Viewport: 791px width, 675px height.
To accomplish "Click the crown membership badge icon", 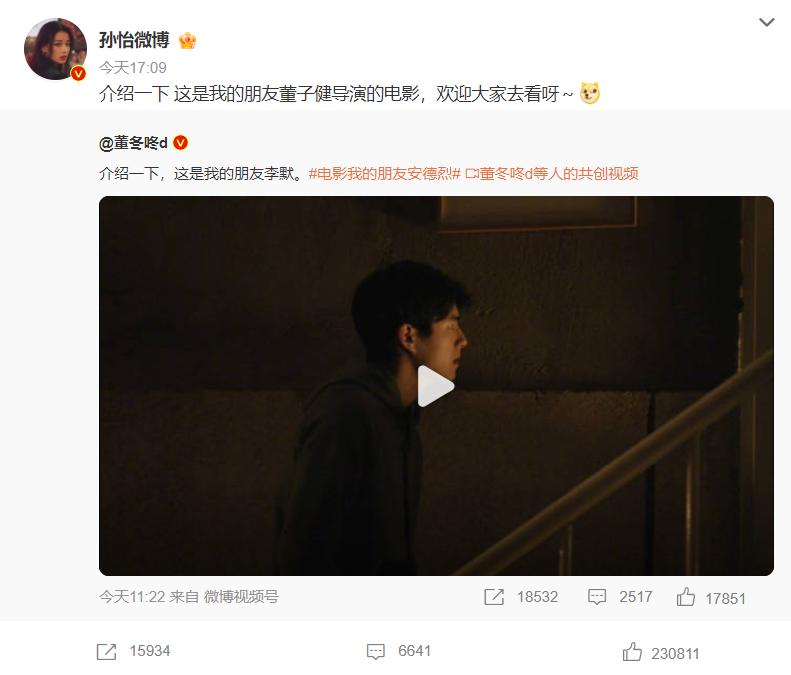I will point(187,40).
